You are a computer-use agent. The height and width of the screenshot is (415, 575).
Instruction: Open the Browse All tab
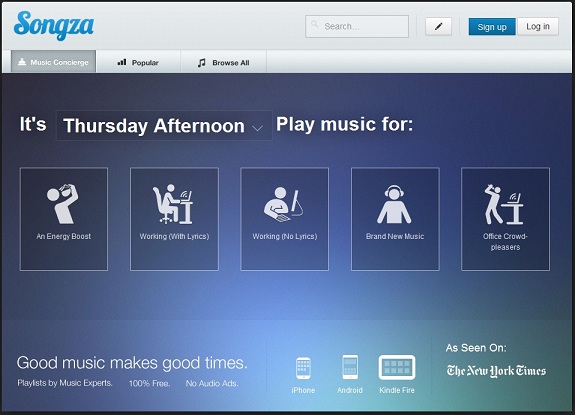coord(223,63)
